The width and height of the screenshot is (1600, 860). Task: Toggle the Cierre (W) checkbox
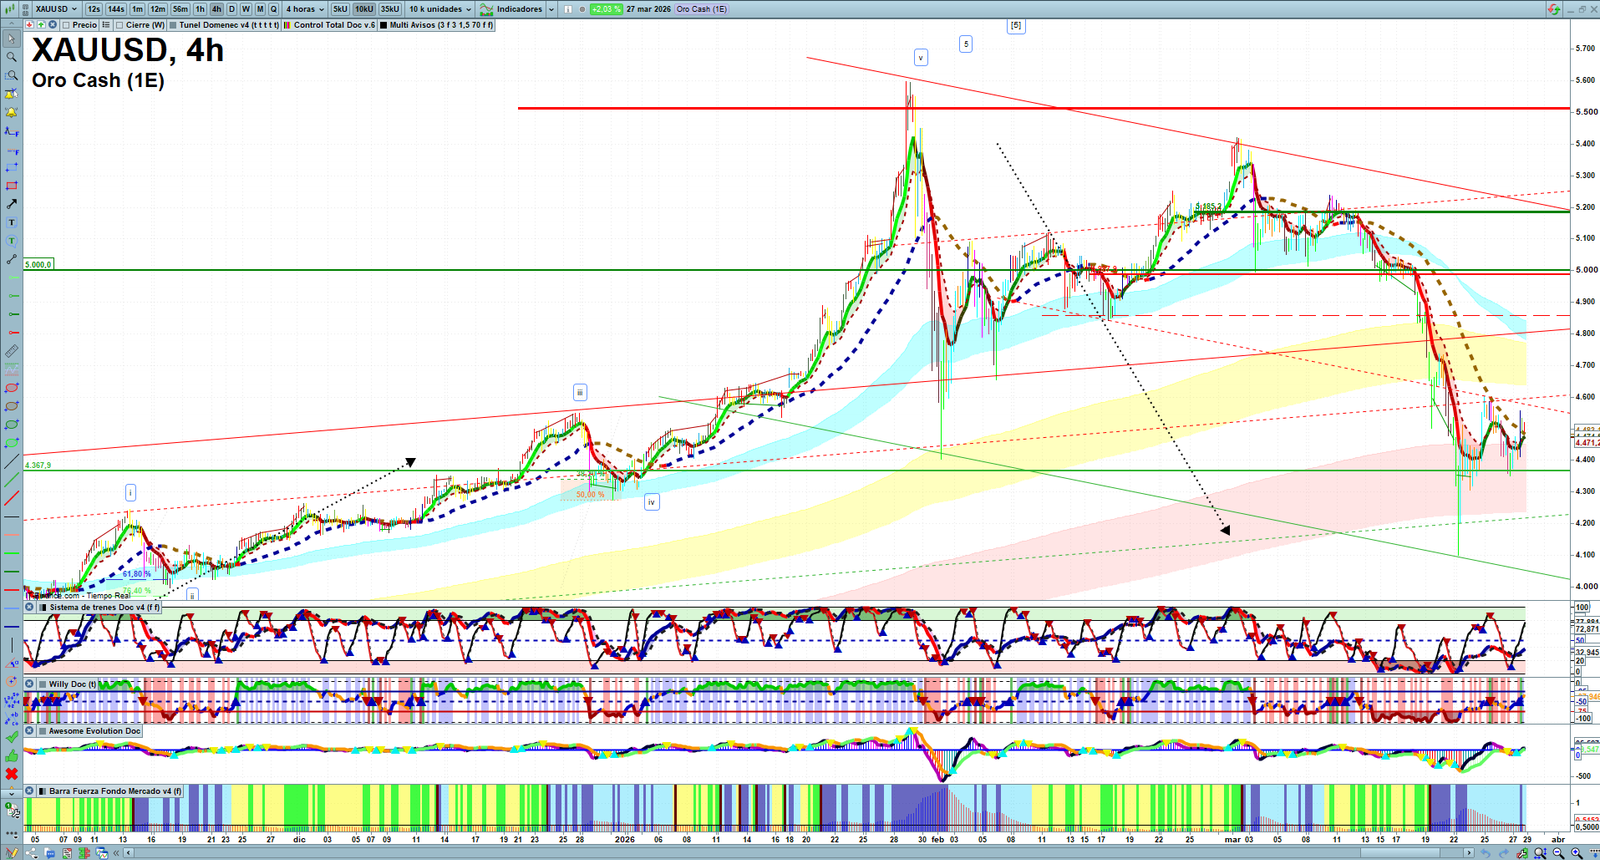coord(119,25)
